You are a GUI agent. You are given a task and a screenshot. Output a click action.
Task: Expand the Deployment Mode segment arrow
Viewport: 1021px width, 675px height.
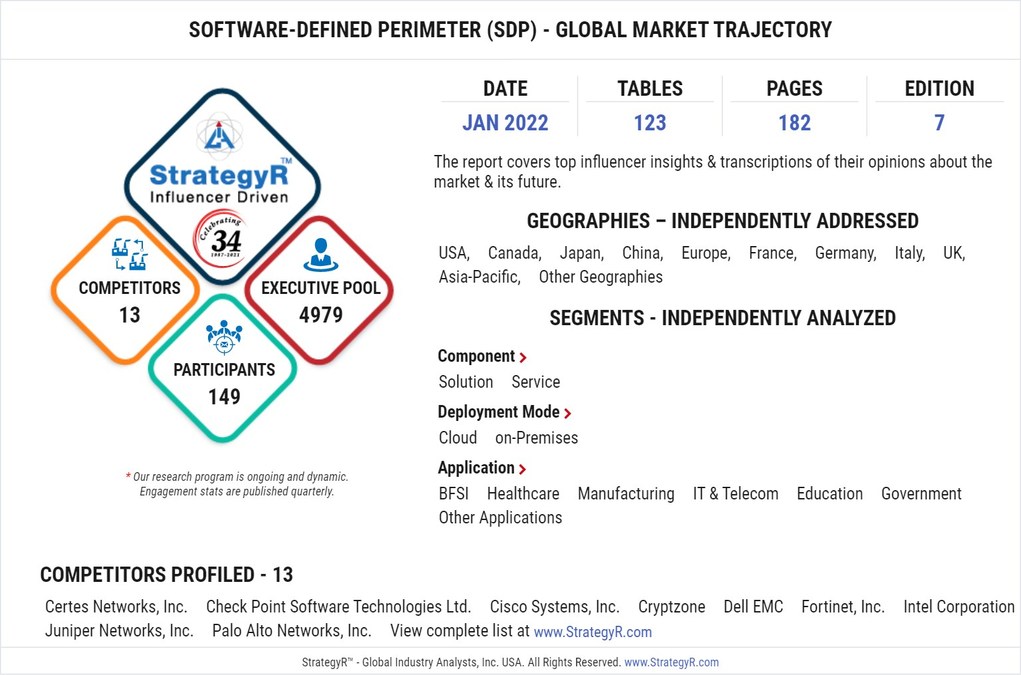point(568,413)
